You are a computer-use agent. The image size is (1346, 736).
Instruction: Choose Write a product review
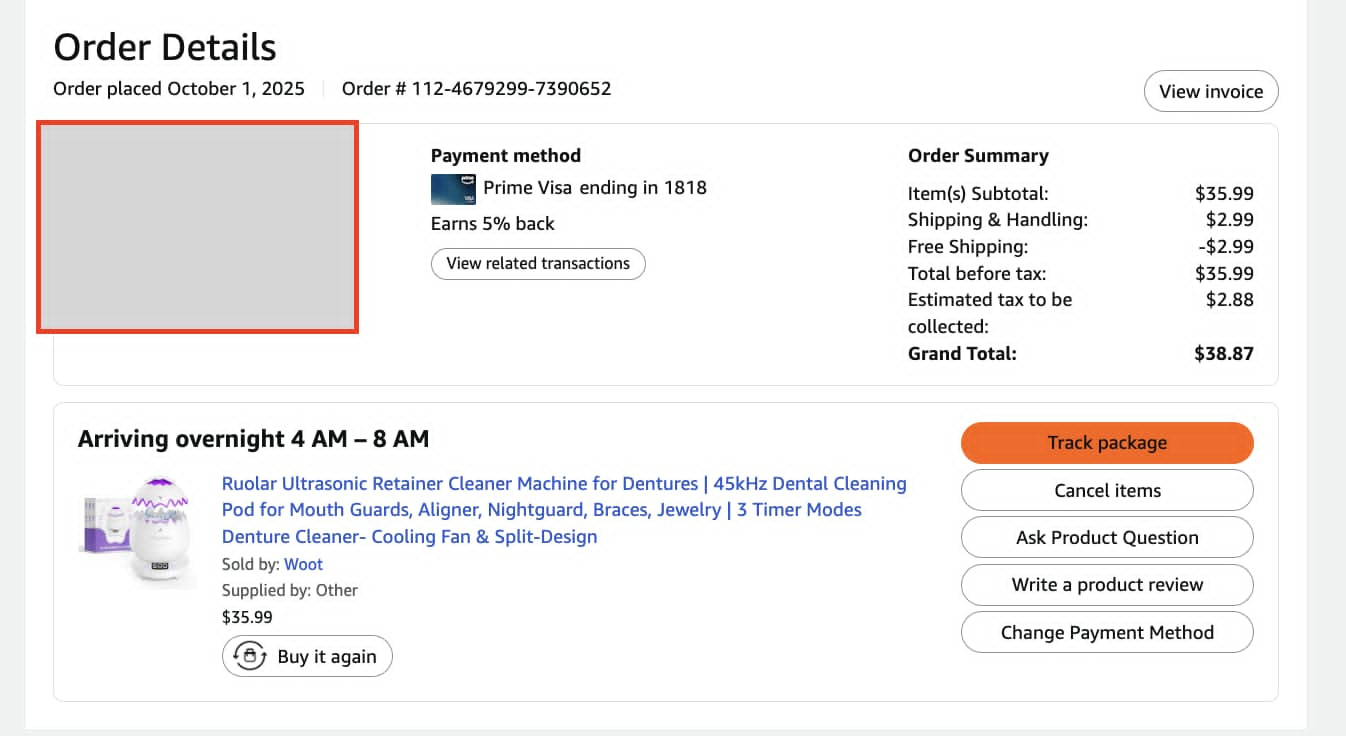(1107, 585)
